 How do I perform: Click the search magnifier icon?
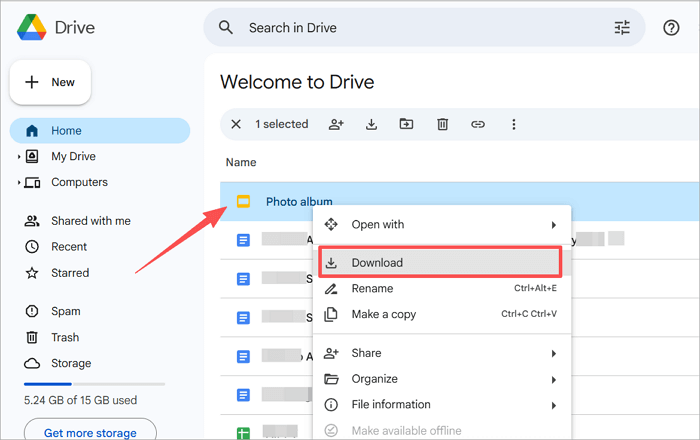pos(225,28)
